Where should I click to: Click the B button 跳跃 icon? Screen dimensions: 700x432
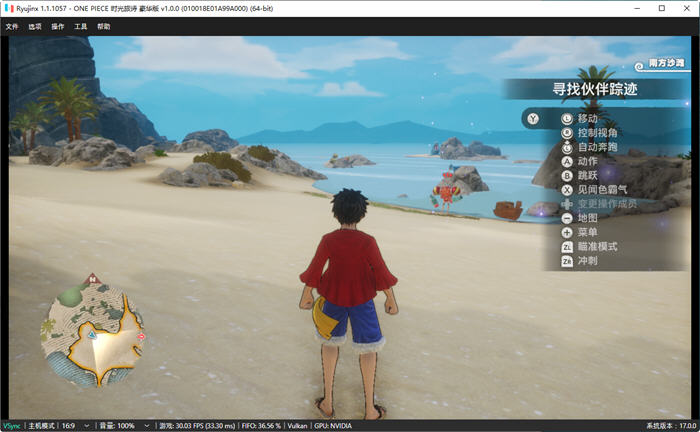[567, 176]
